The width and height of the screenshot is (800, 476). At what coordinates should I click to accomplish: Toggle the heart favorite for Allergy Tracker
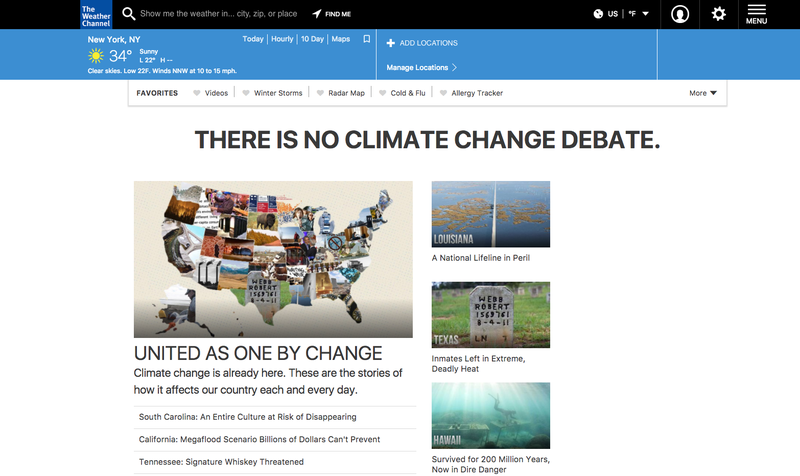(443, 93)
